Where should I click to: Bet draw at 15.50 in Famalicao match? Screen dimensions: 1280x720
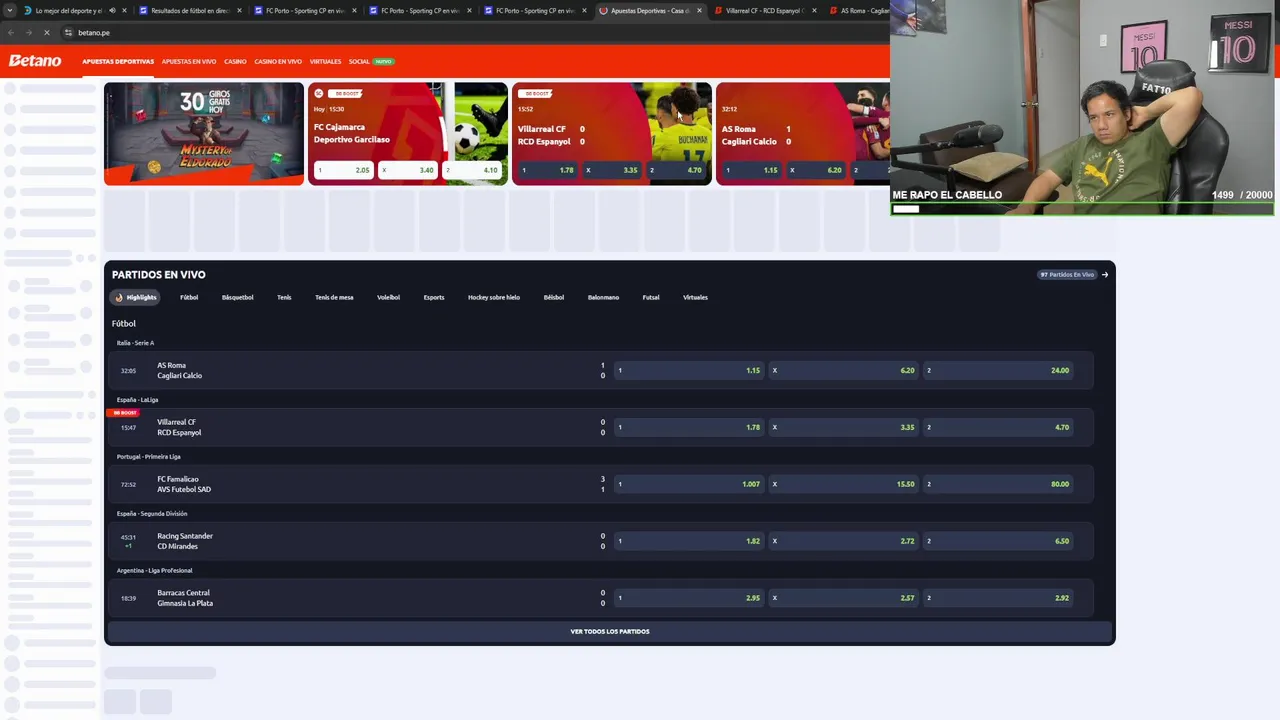[844, 484]
